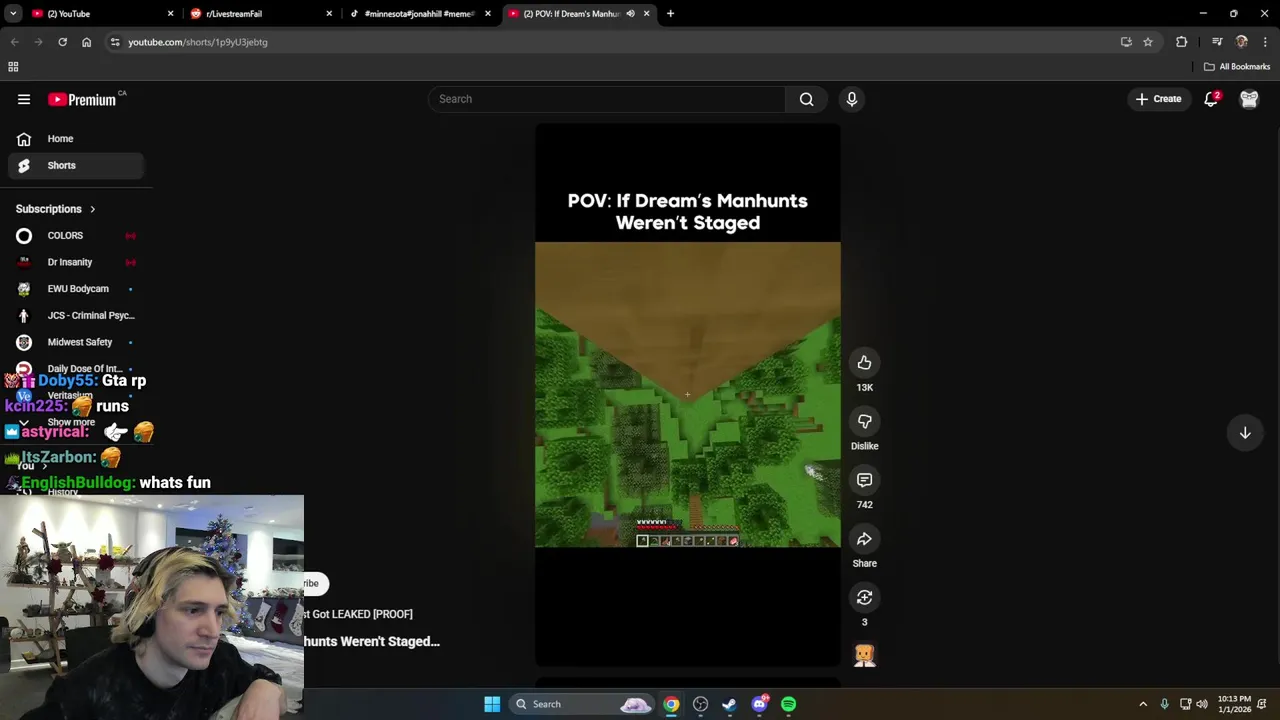The image size is (1280, 720).
Task: View site information icon in address bar
Action: [x=115, y=42]
